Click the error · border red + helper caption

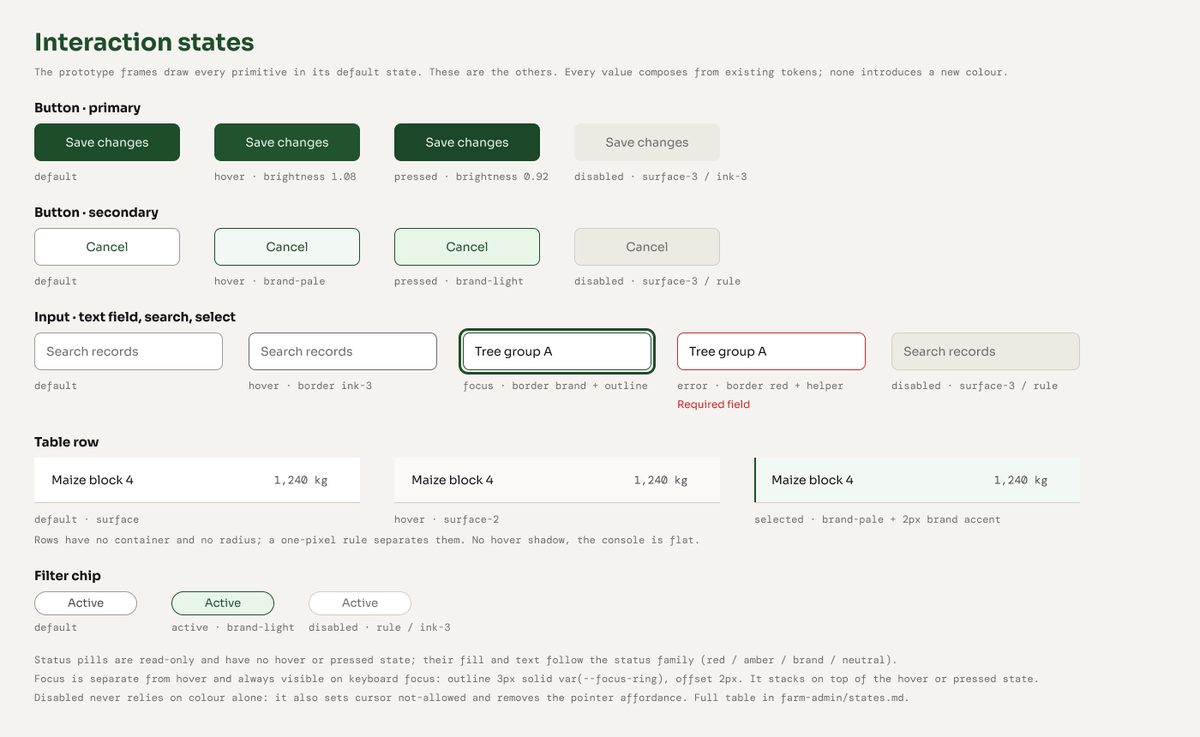point(760,385)
